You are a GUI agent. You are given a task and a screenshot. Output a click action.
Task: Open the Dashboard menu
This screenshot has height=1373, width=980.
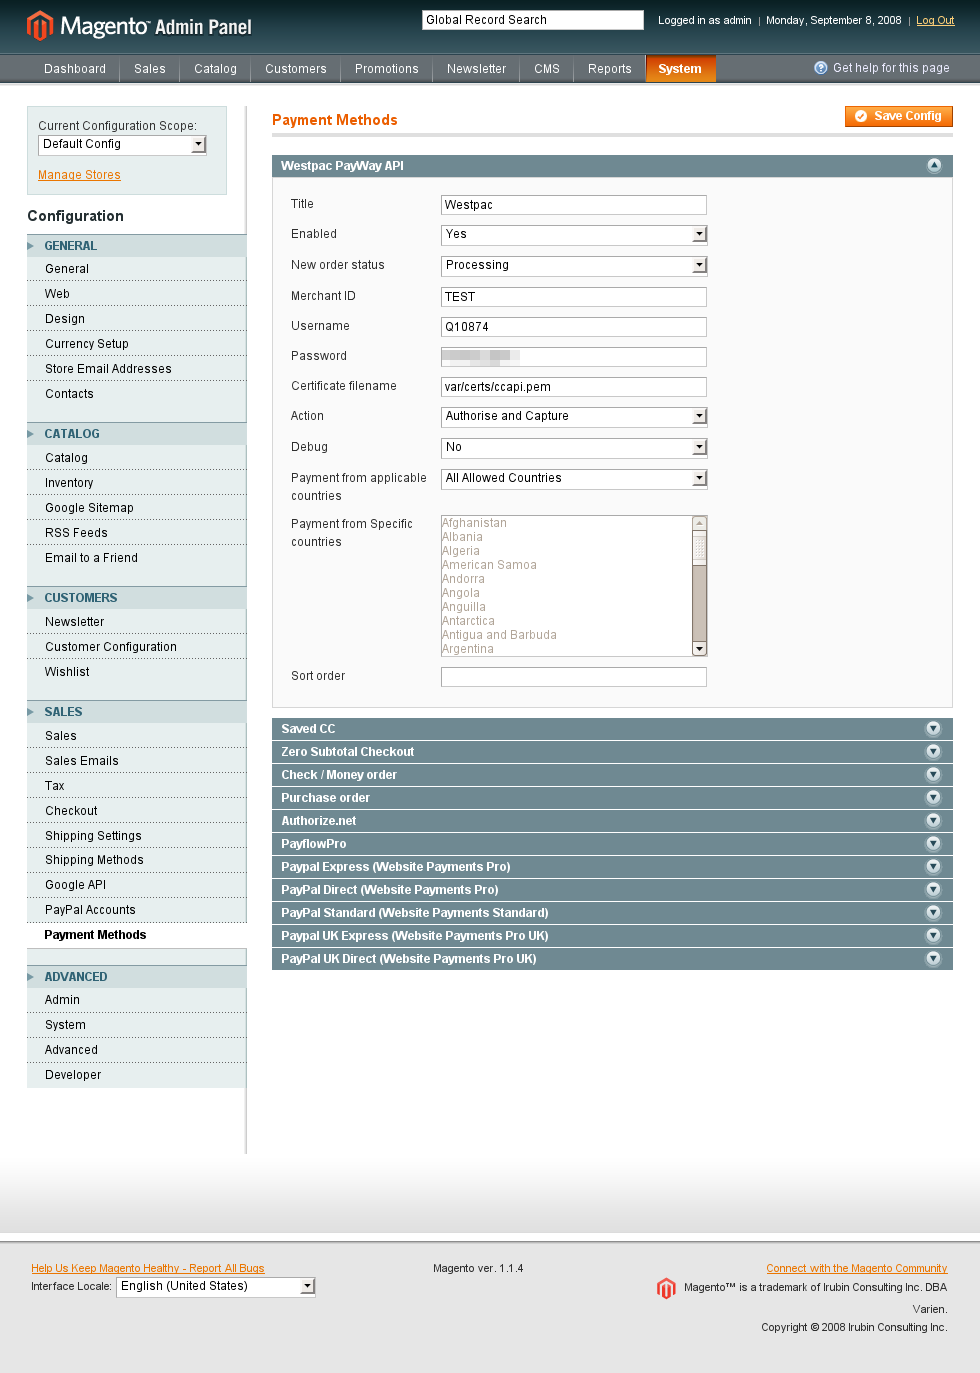click(75, 69)
